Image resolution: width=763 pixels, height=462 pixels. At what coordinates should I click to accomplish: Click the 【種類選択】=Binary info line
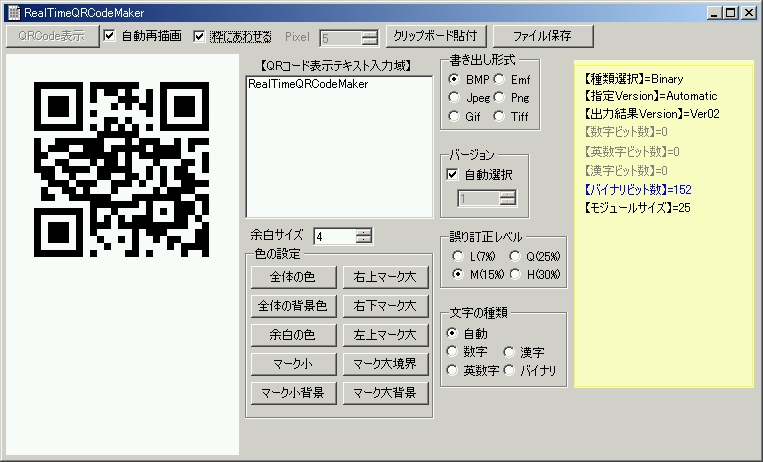point(633,79)
